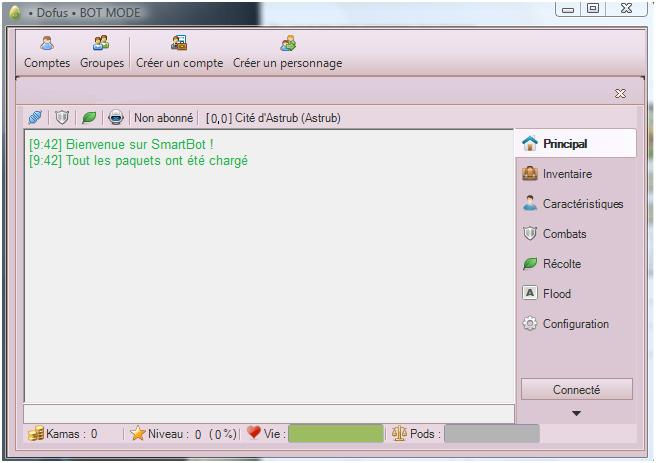Minimize the Dofus BOT MODE window
Viewport: 656px width, 463px height.
(568, 9)
